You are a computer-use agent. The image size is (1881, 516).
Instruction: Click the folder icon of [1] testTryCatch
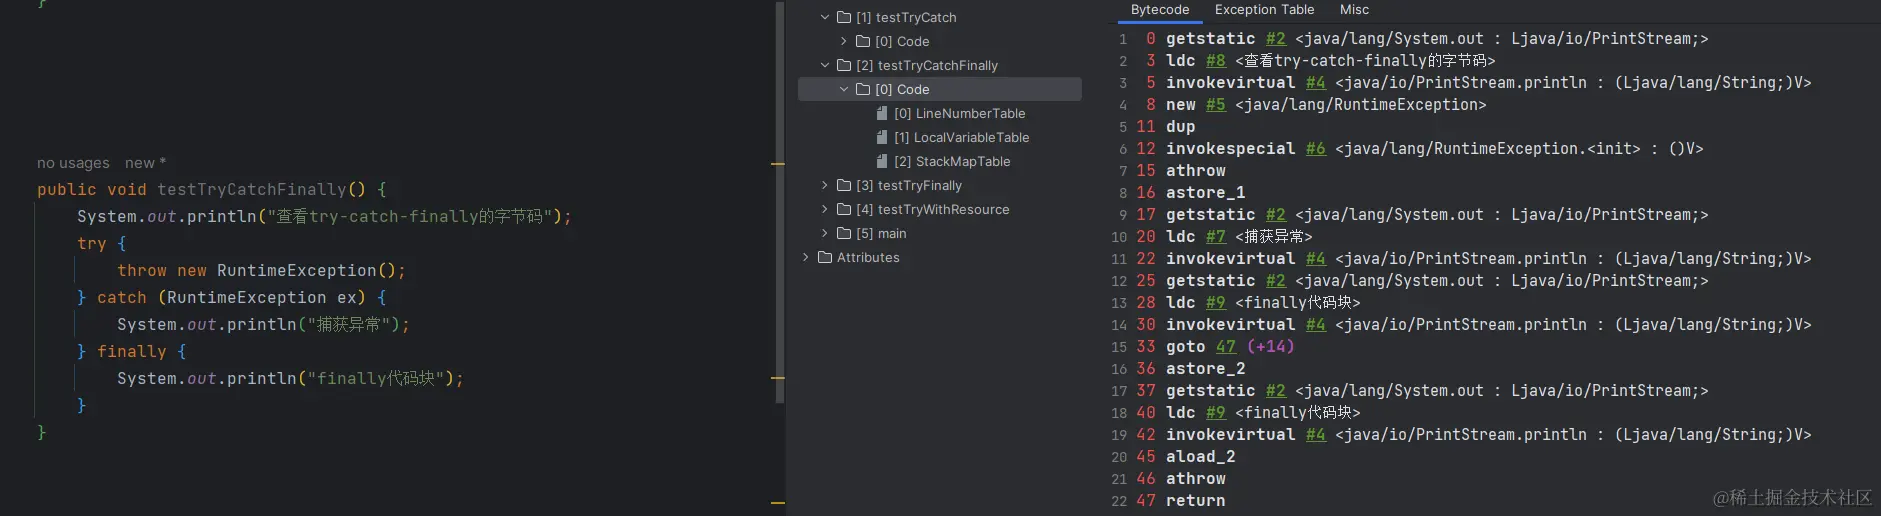point(844,17)
